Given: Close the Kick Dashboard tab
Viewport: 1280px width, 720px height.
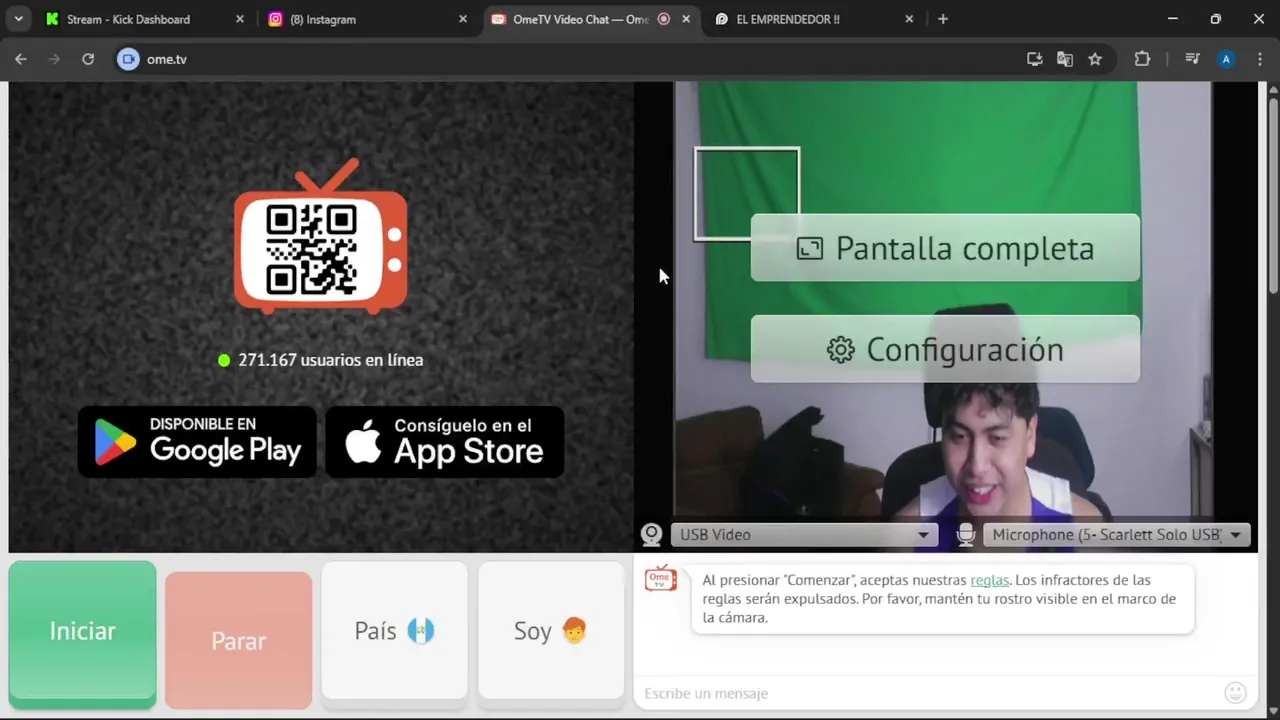Looking at the screenshot, I should click(x=240, y=19).
